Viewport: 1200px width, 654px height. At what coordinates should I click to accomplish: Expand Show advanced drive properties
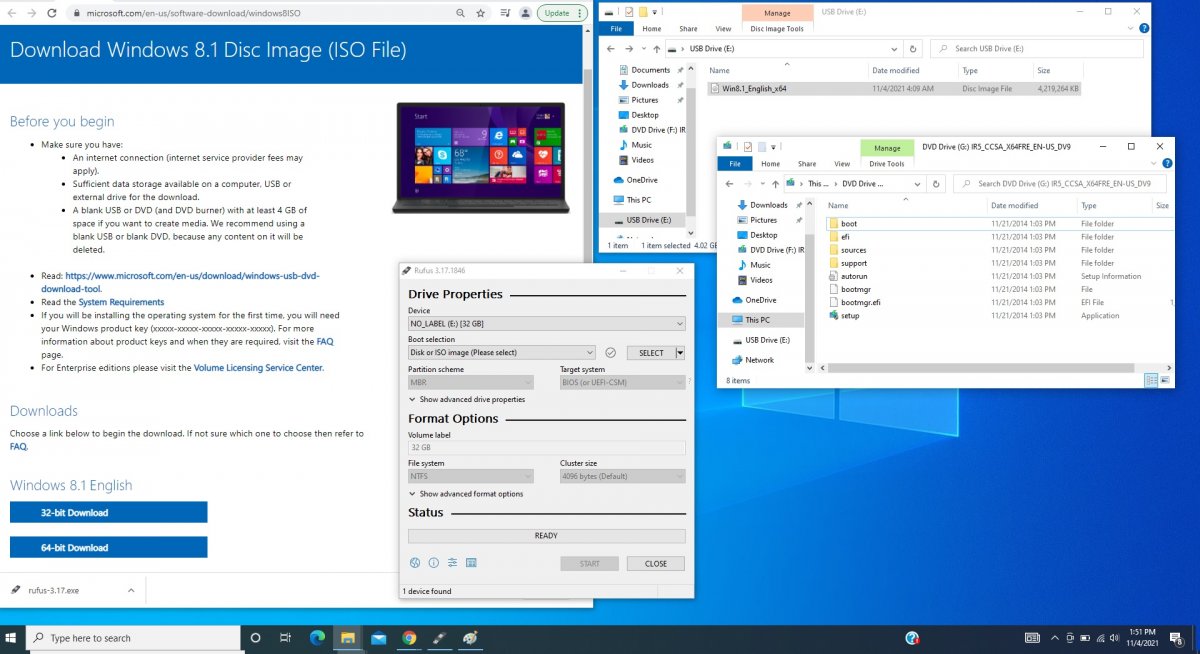point(466,399)
